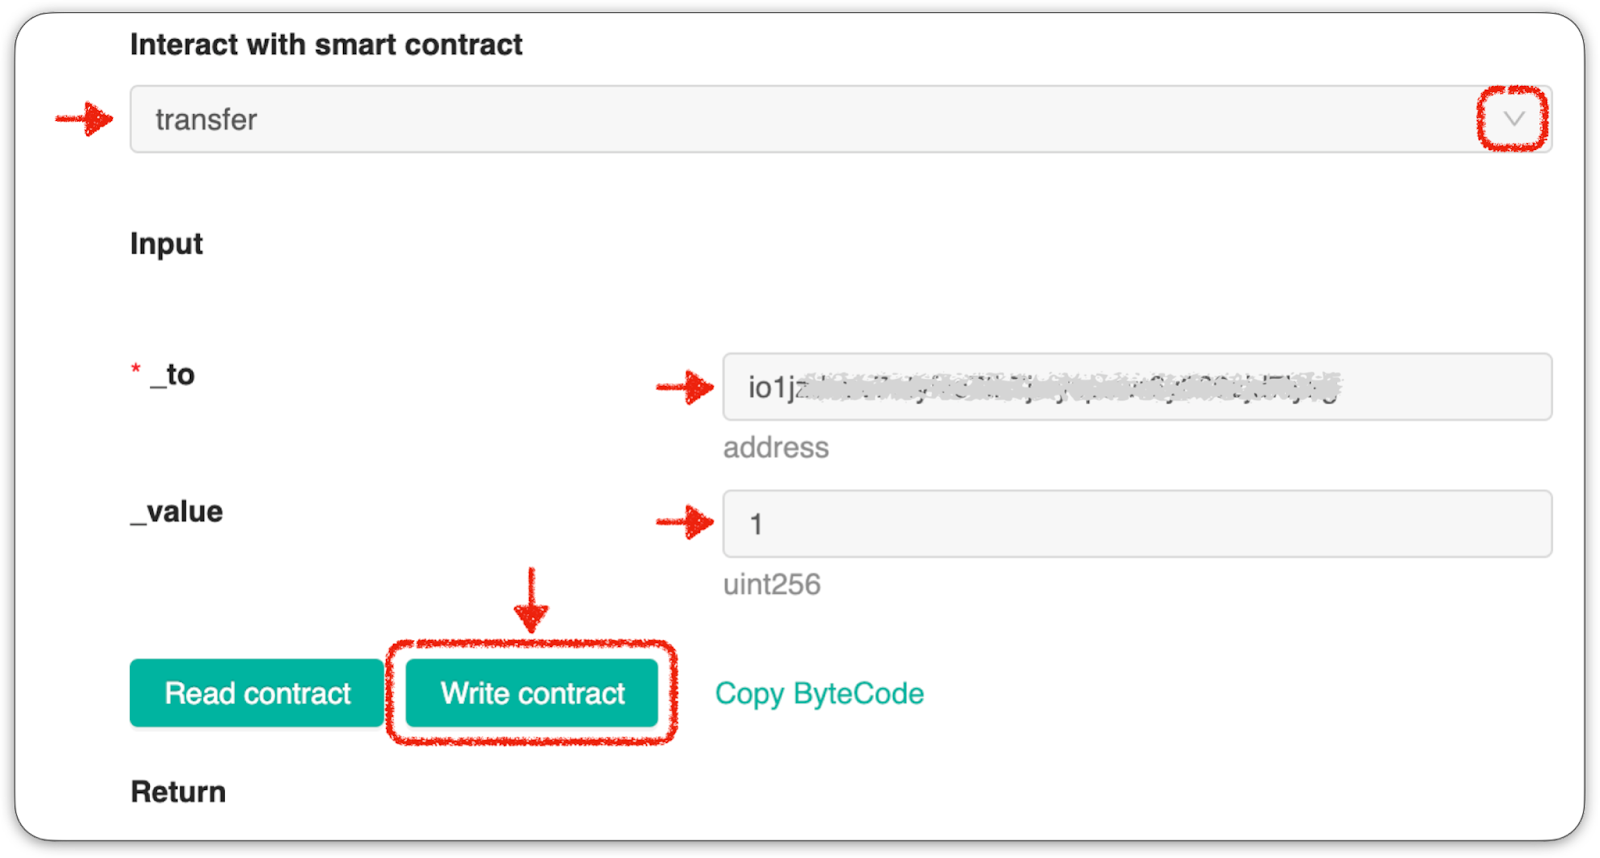Focus the _value uint256 input field
Screen dimensions: 1600x858
(1137, 523)
